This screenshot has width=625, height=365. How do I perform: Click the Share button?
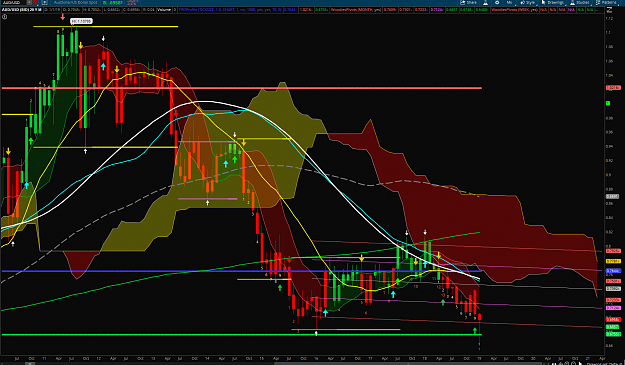(x=468, y=2)
